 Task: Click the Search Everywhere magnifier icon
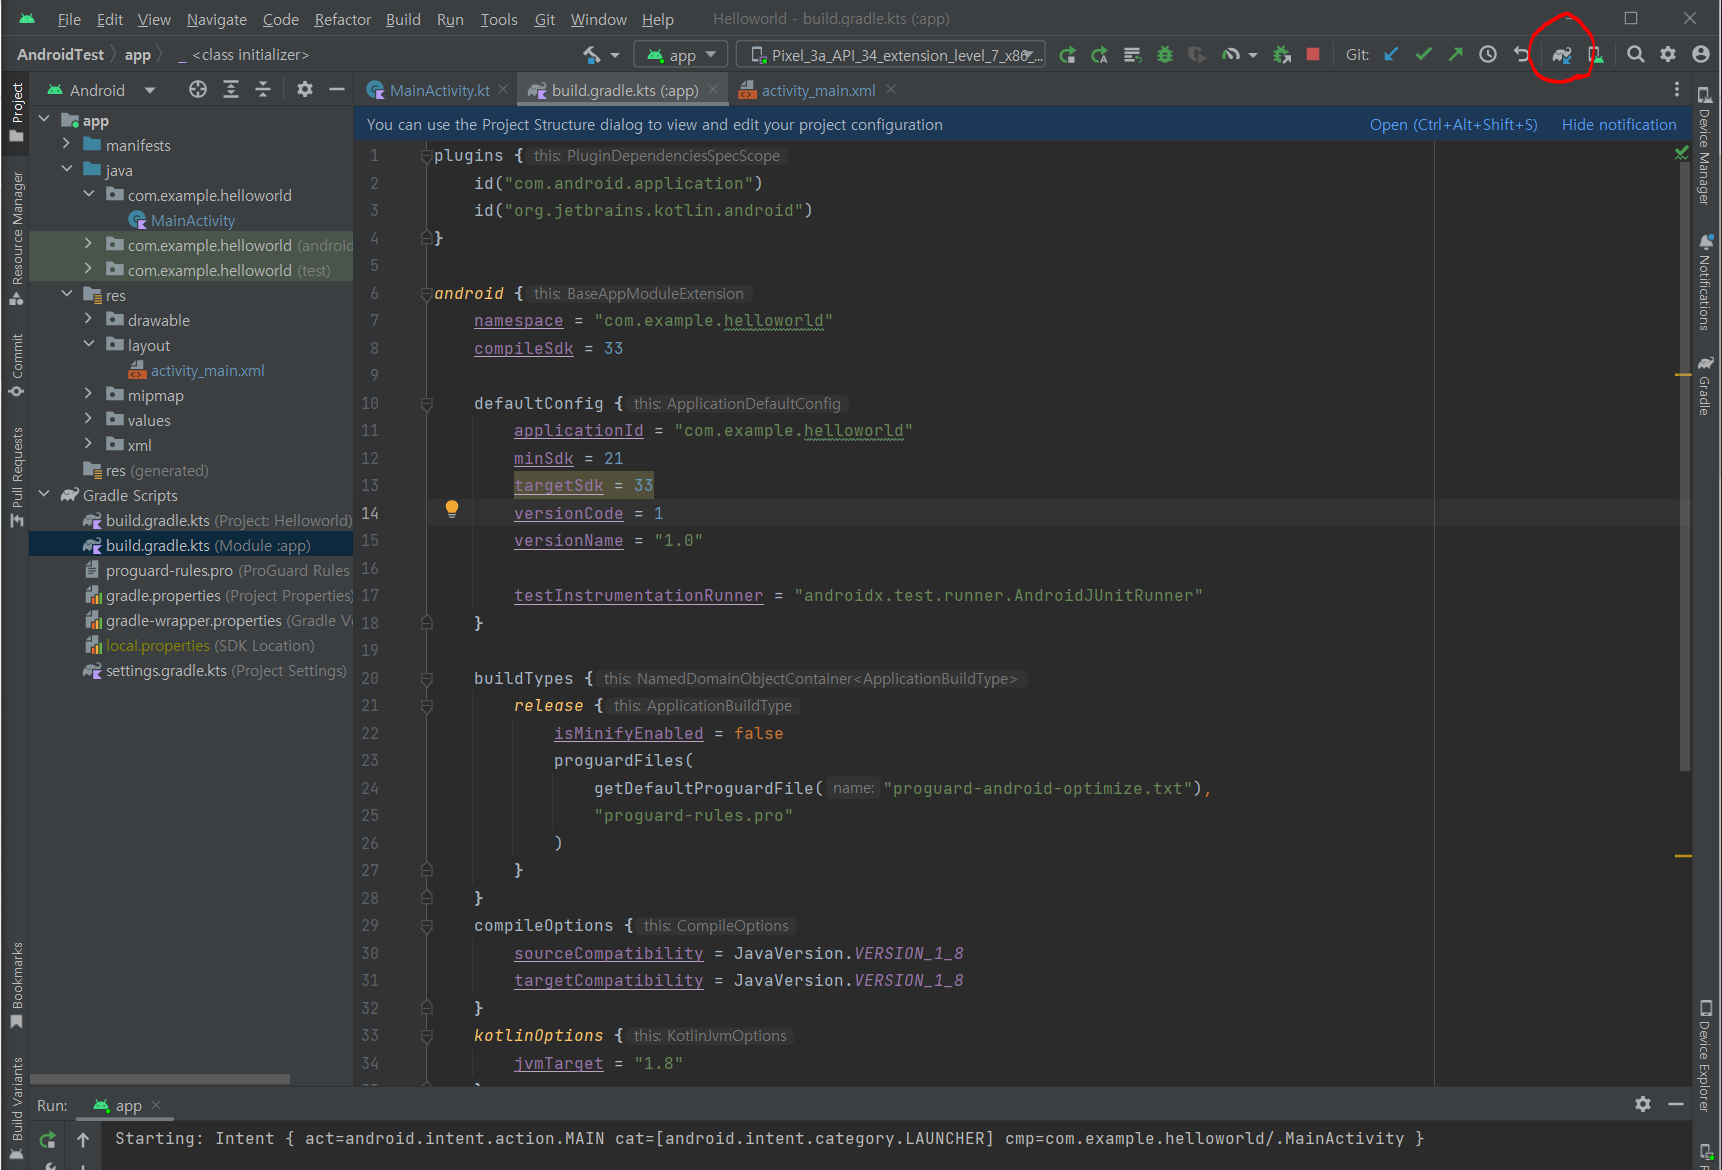coord(1635,54)
